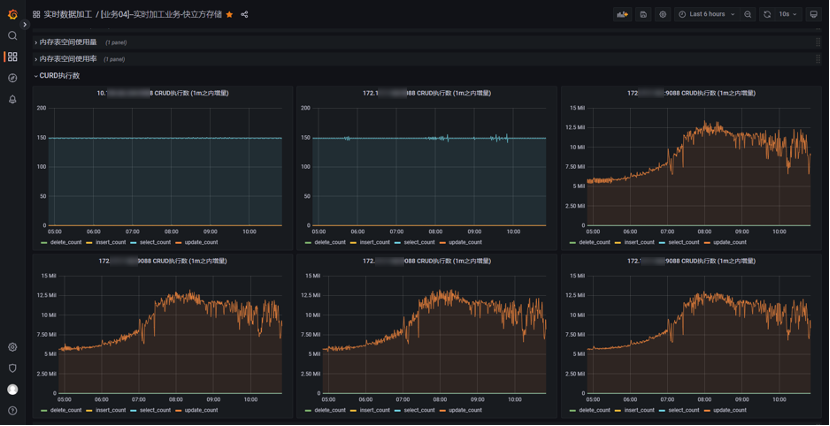
Task: Collapse the CURD执行数 row
Action: click(x=59, y=76)
